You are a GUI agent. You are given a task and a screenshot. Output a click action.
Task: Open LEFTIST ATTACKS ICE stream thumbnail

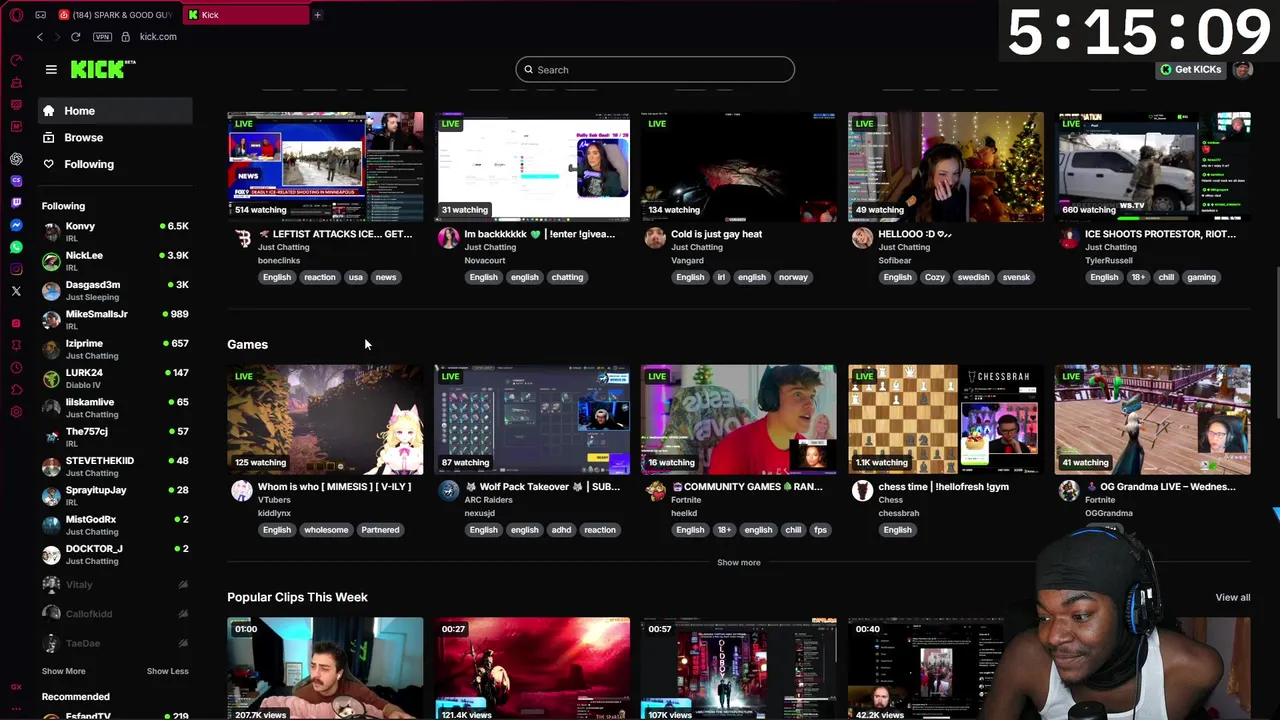pos(325,166)
